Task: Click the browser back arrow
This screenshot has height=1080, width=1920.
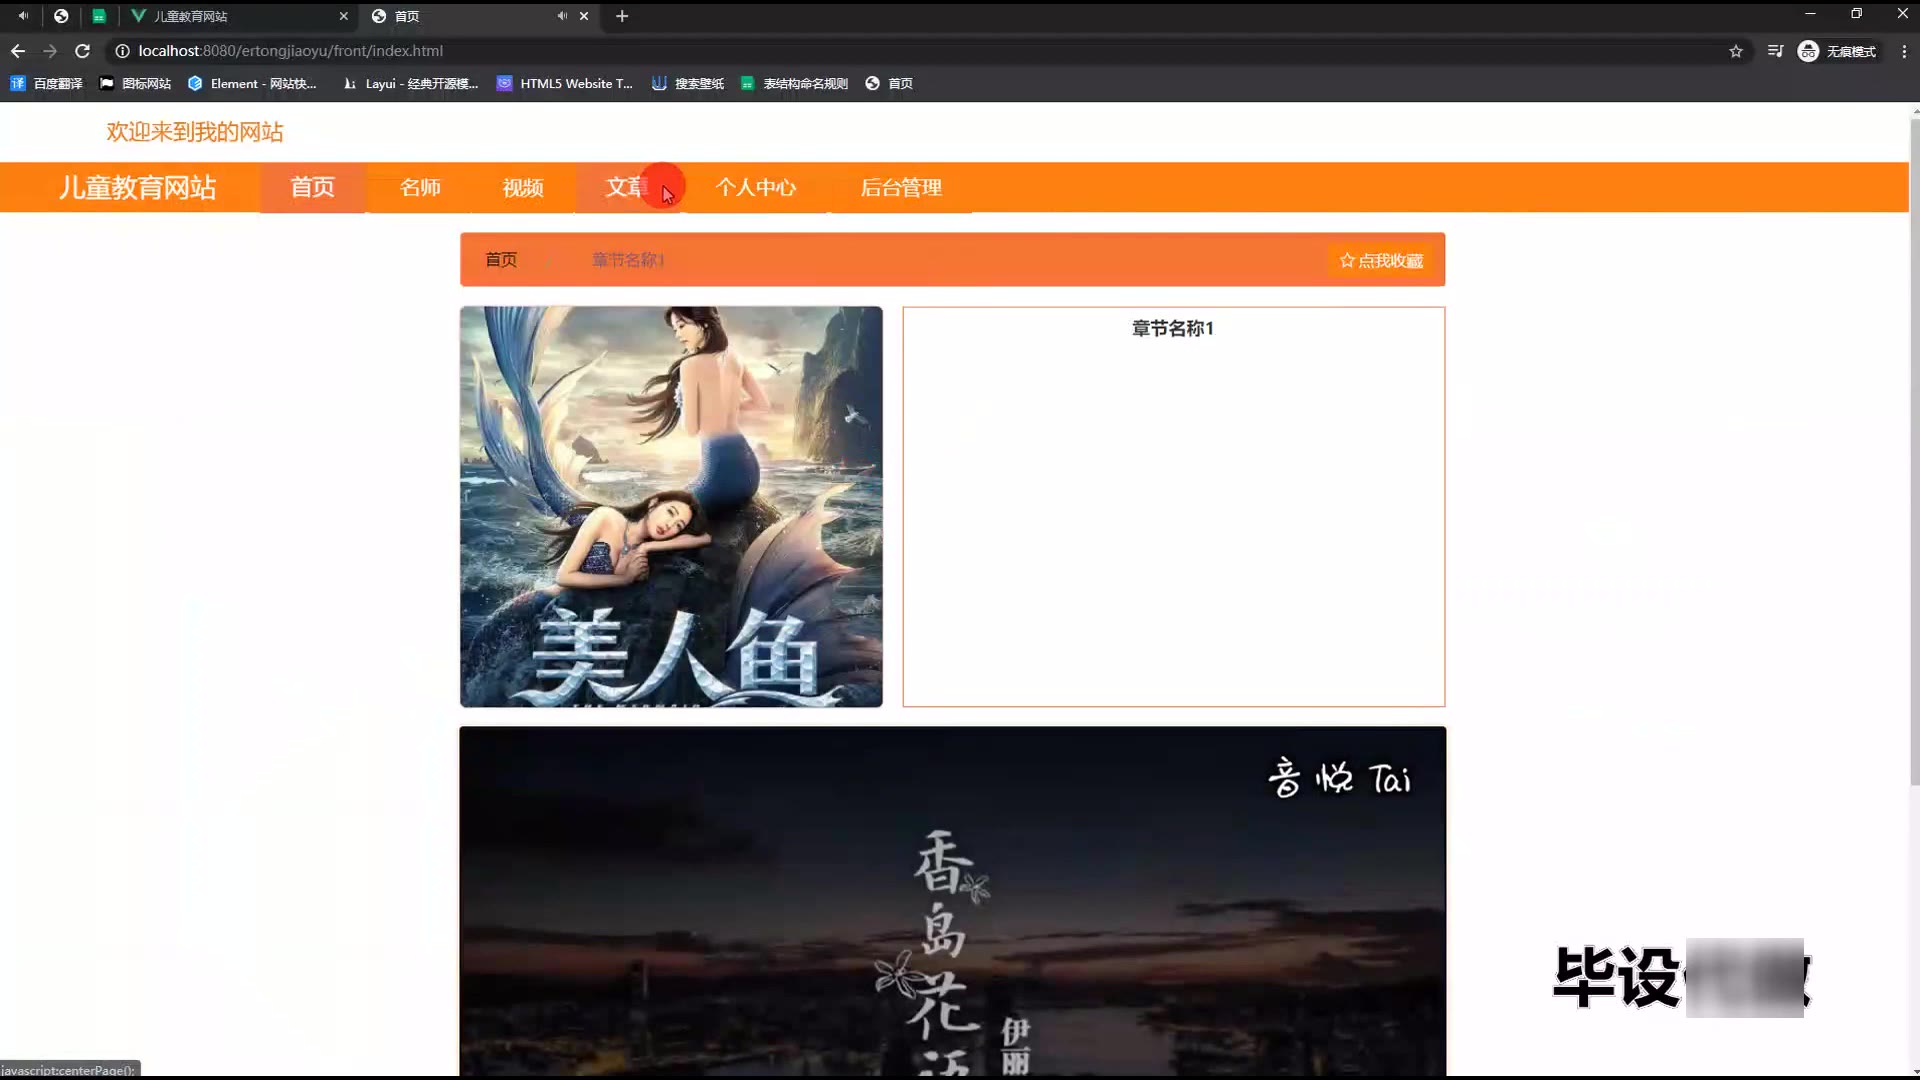Action: click(18, 51)
